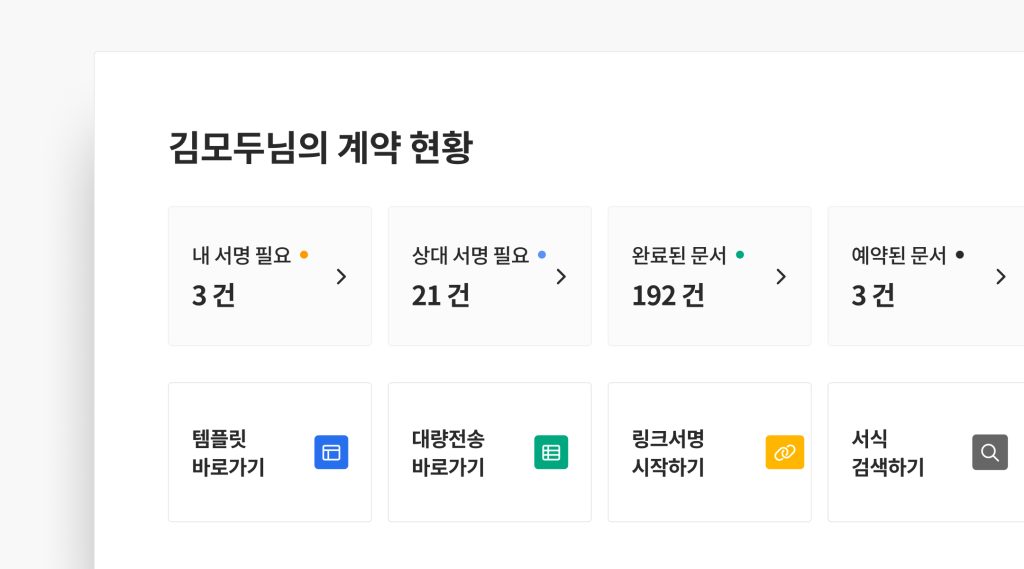Click the blue template layout icon
The width and height of the screenshot is (1024, 569).
tap(331, 452)
